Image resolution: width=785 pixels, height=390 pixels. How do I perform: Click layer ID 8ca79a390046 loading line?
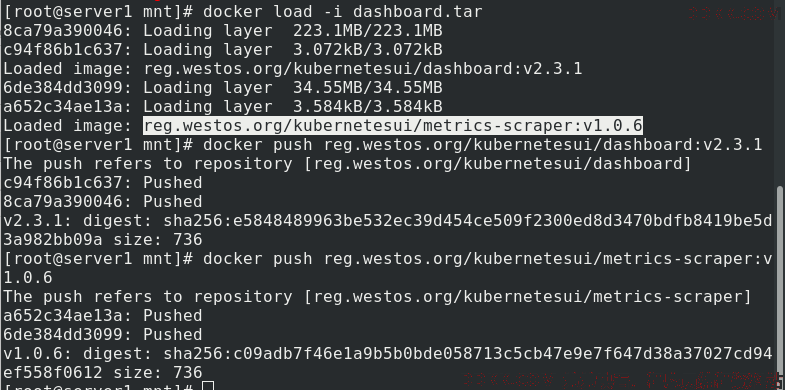(223, 31)
